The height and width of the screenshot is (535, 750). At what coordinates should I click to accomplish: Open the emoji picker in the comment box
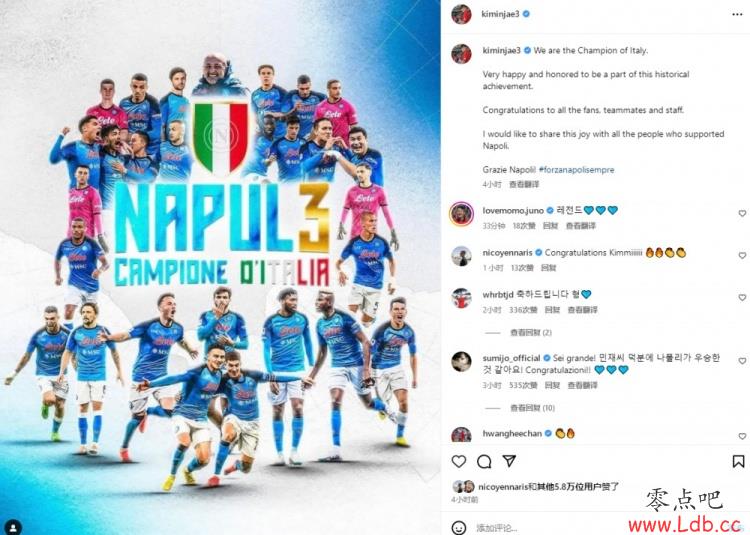[x=459, y=527]
